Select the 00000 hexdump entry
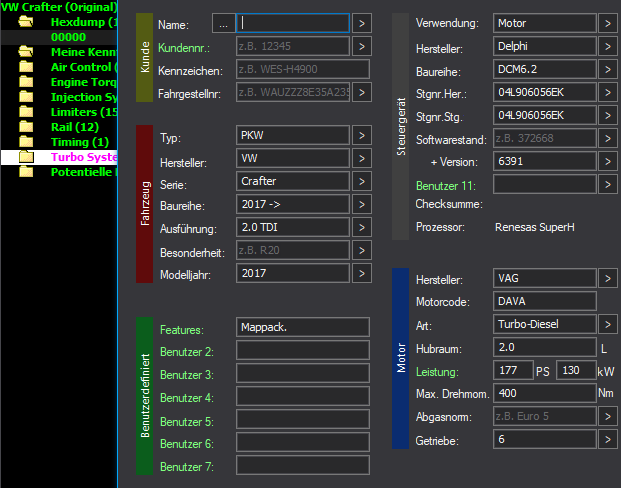Screen dimensions: 621x488 [68, 37]
